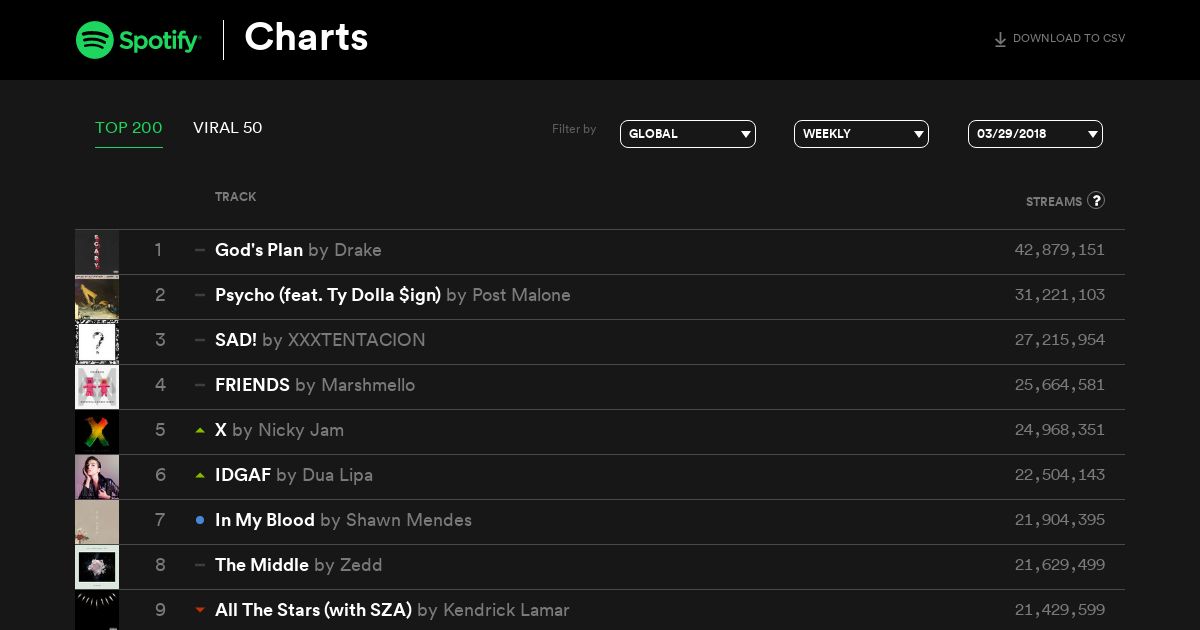Expand the WEEKLY frequency dropdown
Viewport: 1200px width, 630px height.
861,134
